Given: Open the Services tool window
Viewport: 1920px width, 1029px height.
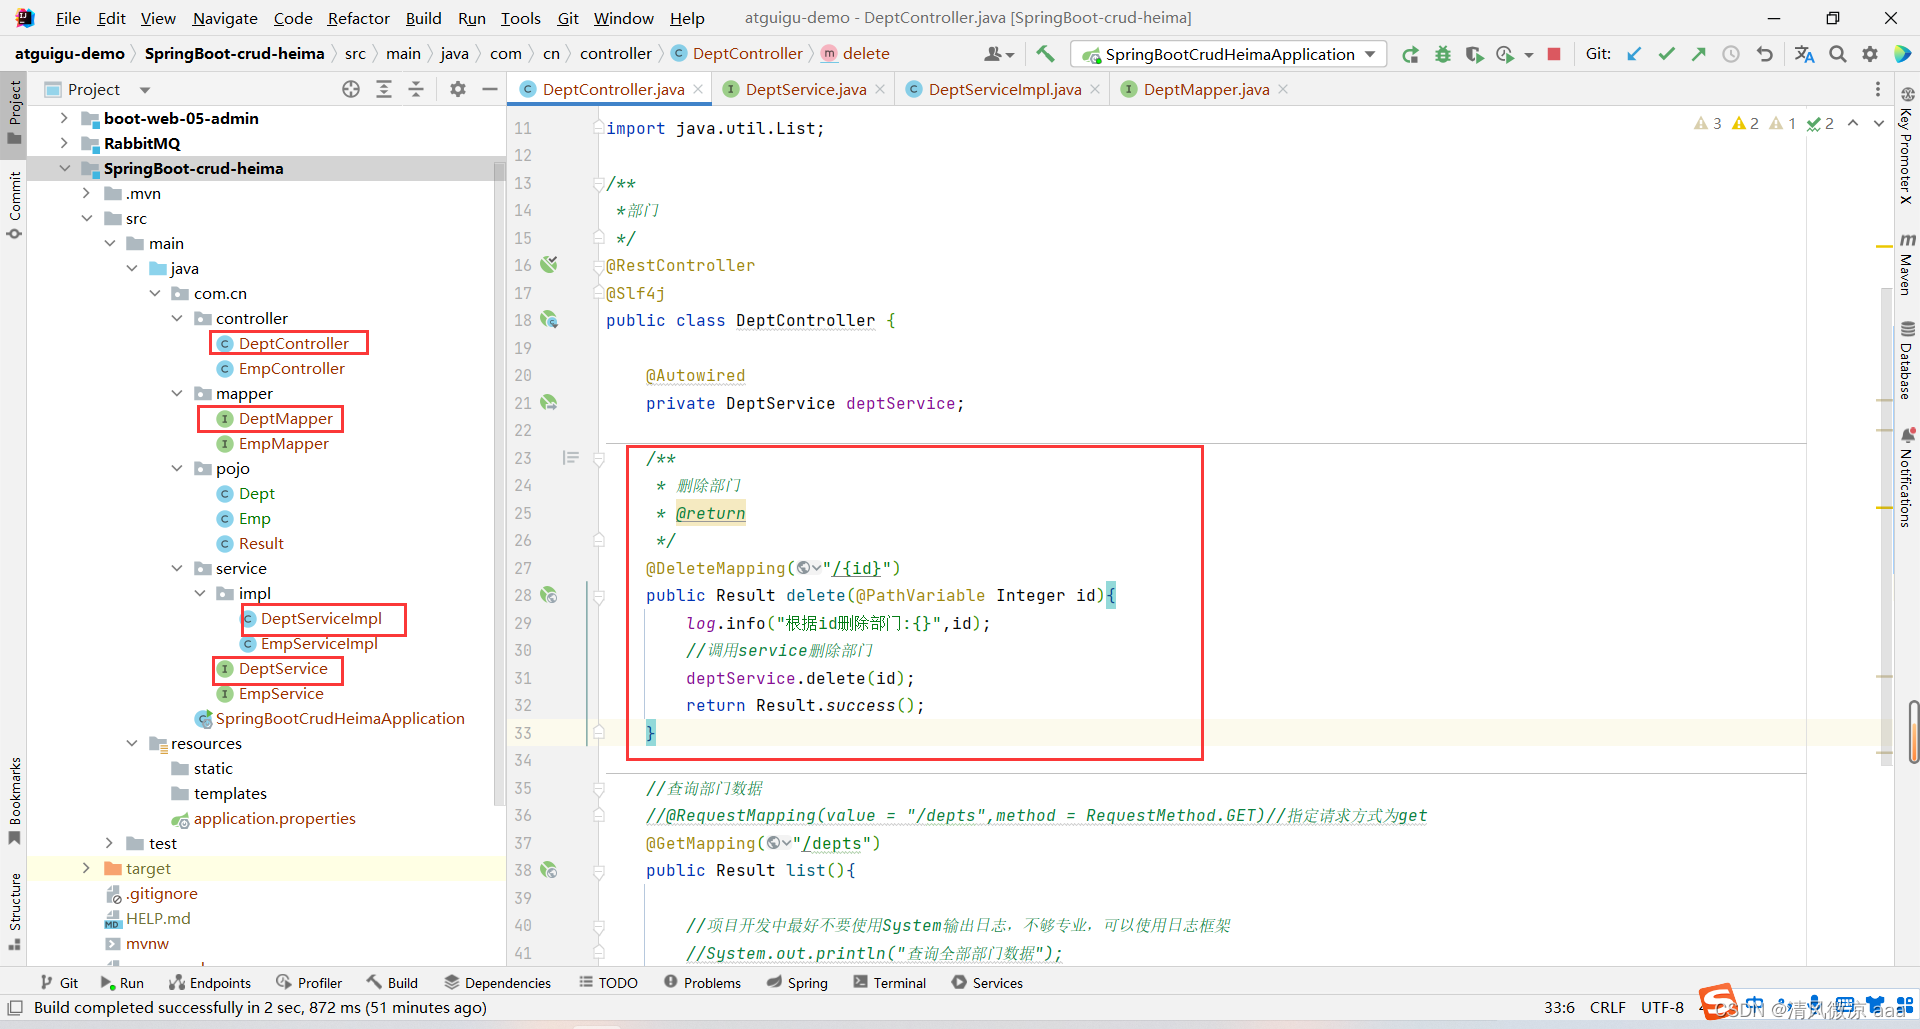Looking at the screenshot, I should coord(987,983).
